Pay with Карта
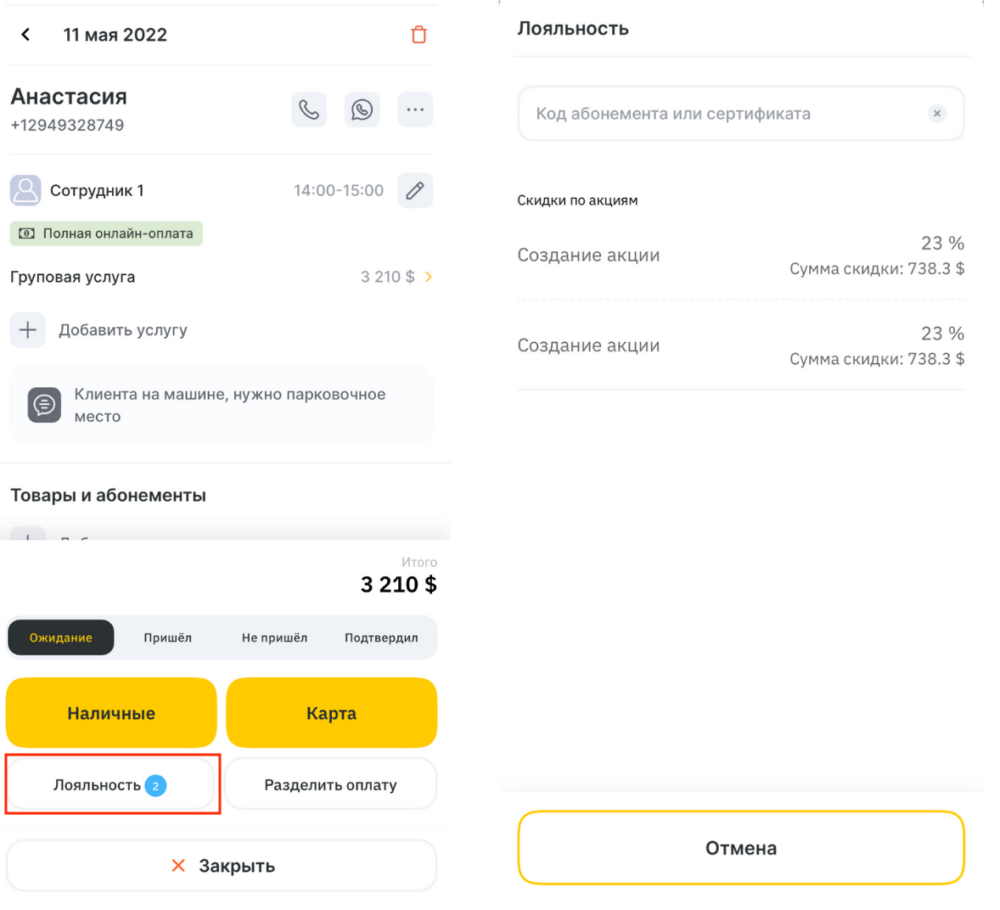 [332, 713]
